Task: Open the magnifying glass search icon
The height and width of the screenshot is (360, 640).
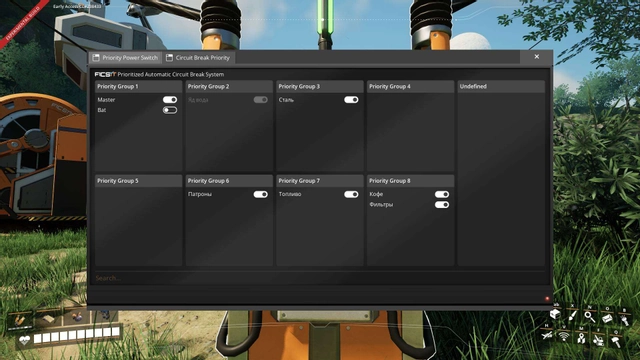Action: tap(590, 316)
